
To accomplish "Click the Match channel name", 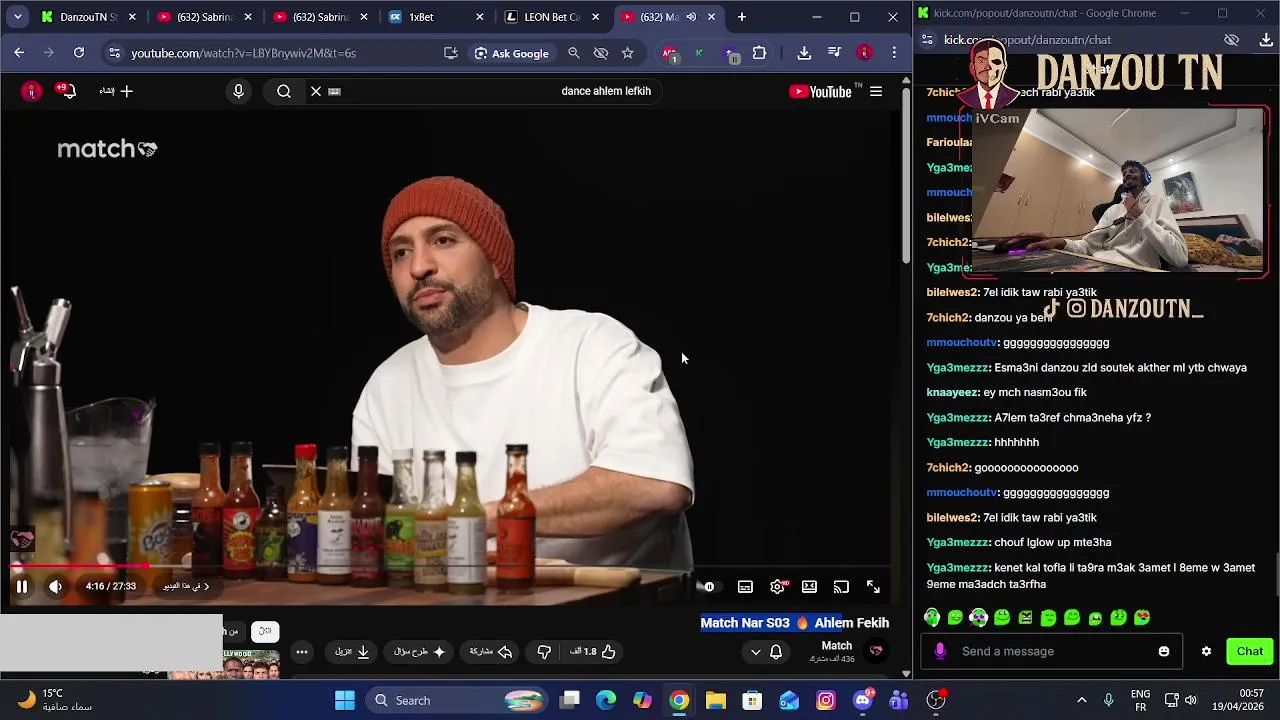I will click(x=836, y=646).
